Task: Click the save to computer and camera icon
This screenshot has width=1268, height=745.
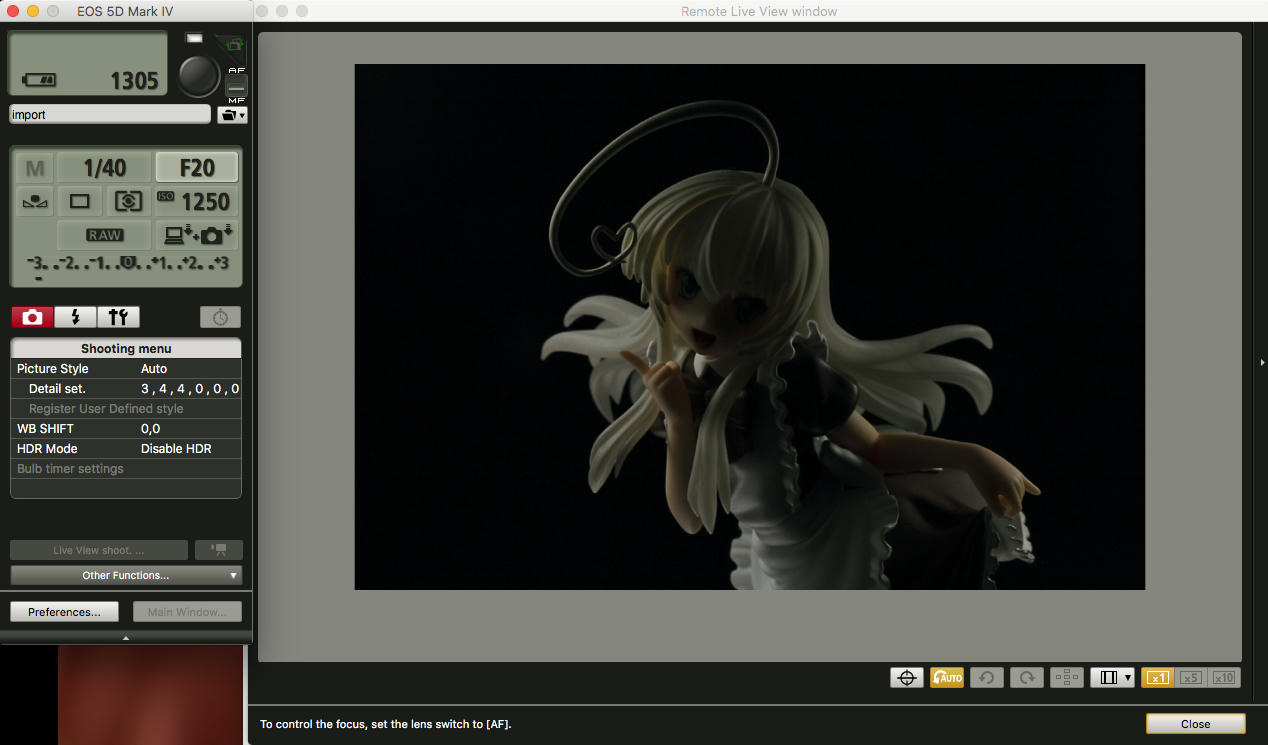Action: click(x=197, y=235)
